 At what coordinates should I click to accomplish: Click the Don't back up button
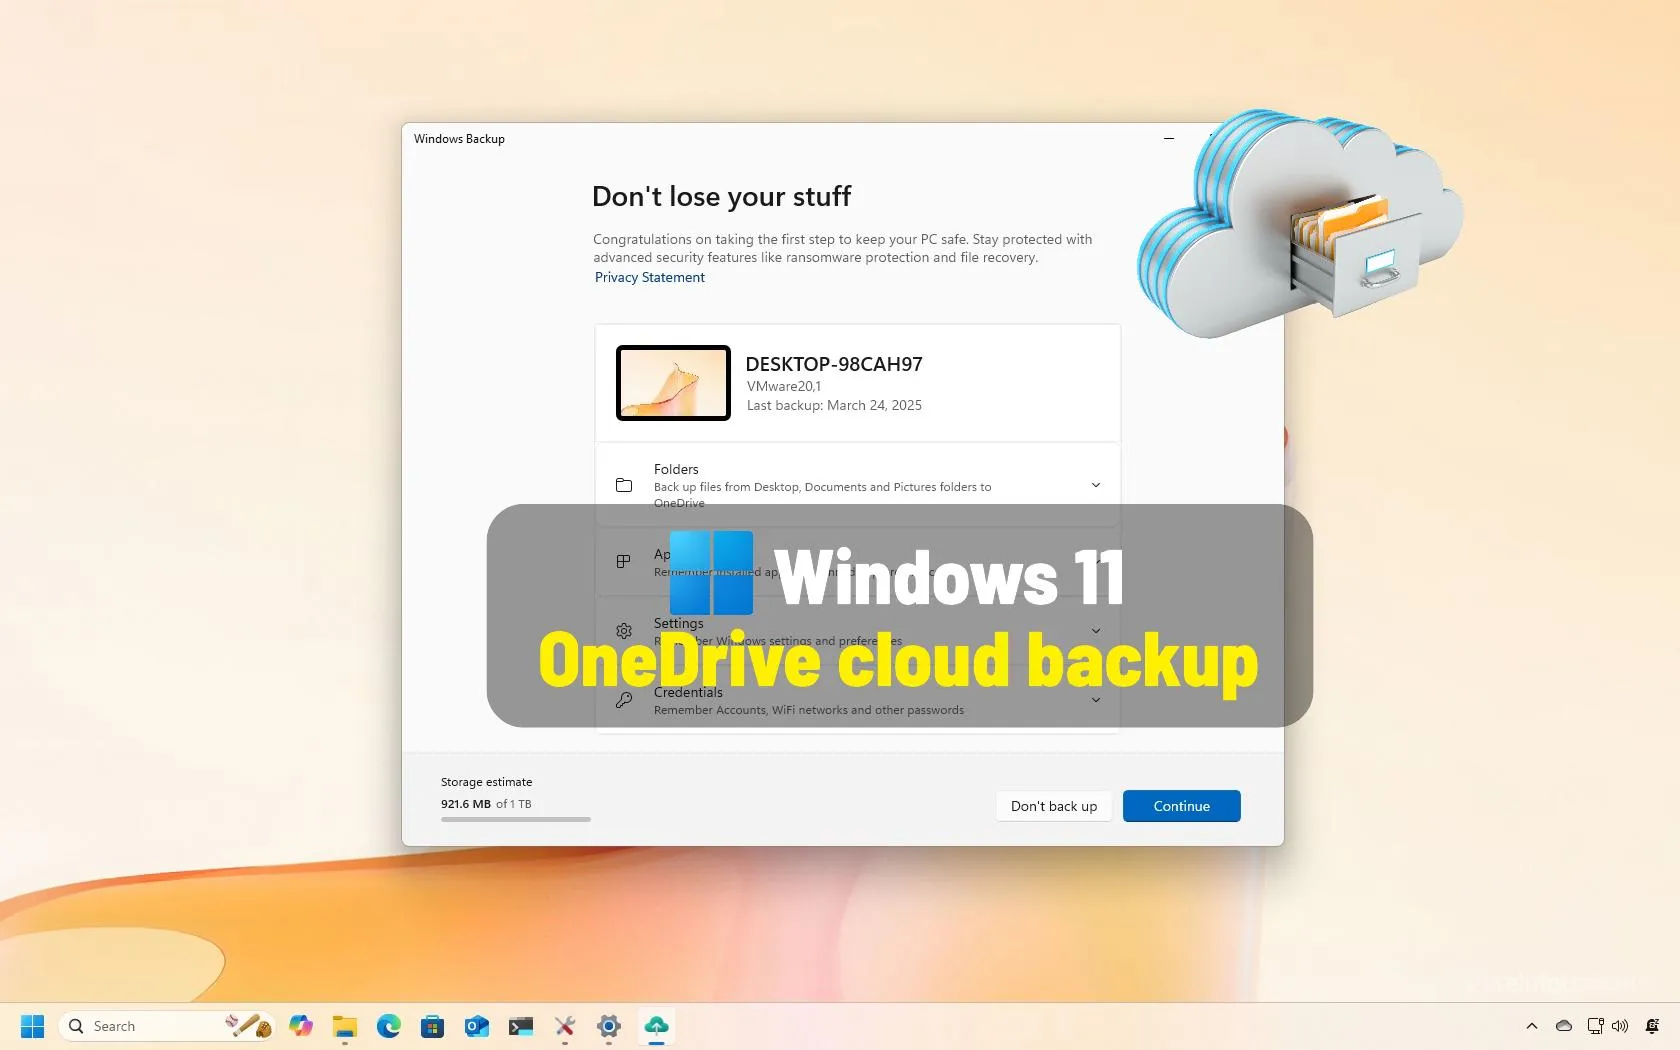coord(1054,806)
